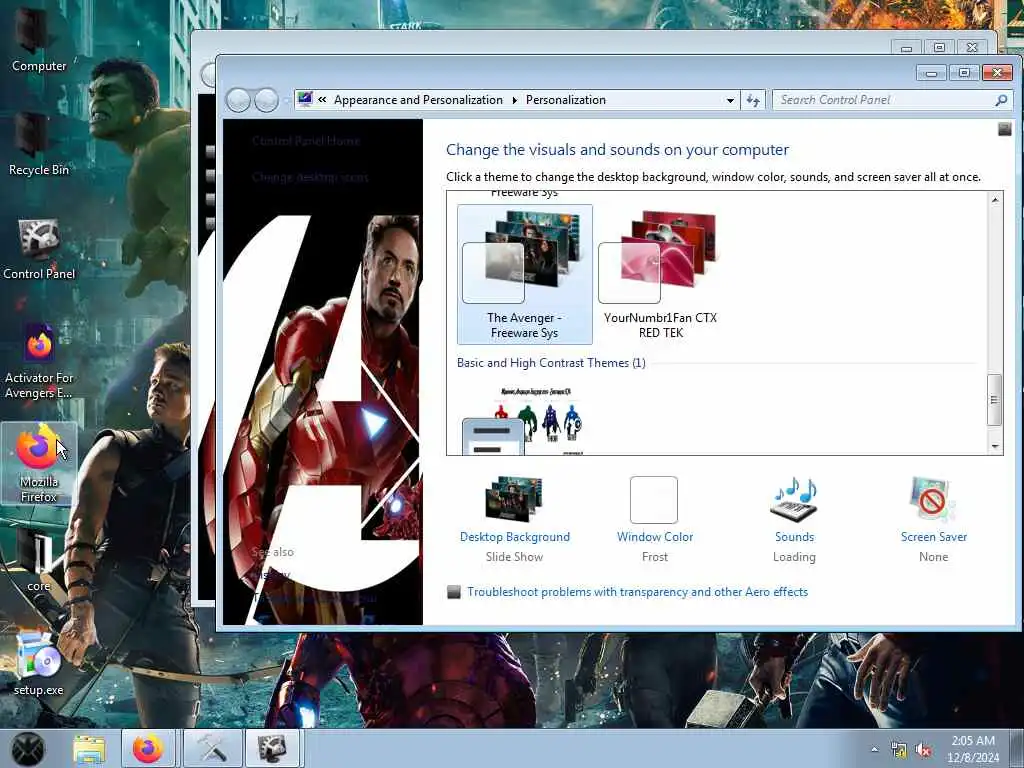This screenshot has height=768, width=1024.
Task: Expand the breadcrumb overflow chevrons
Action: (322, 100)
